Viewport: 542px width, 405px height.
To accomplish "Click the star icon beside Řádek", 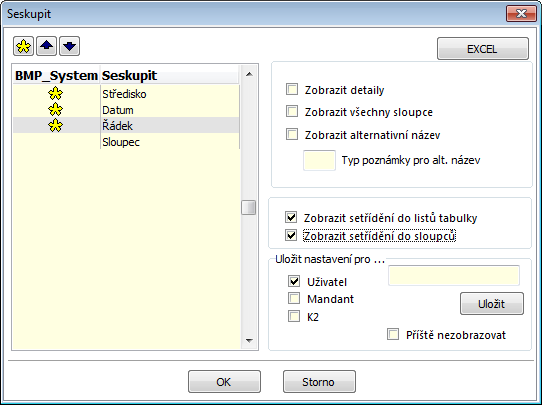I will 55,125.
